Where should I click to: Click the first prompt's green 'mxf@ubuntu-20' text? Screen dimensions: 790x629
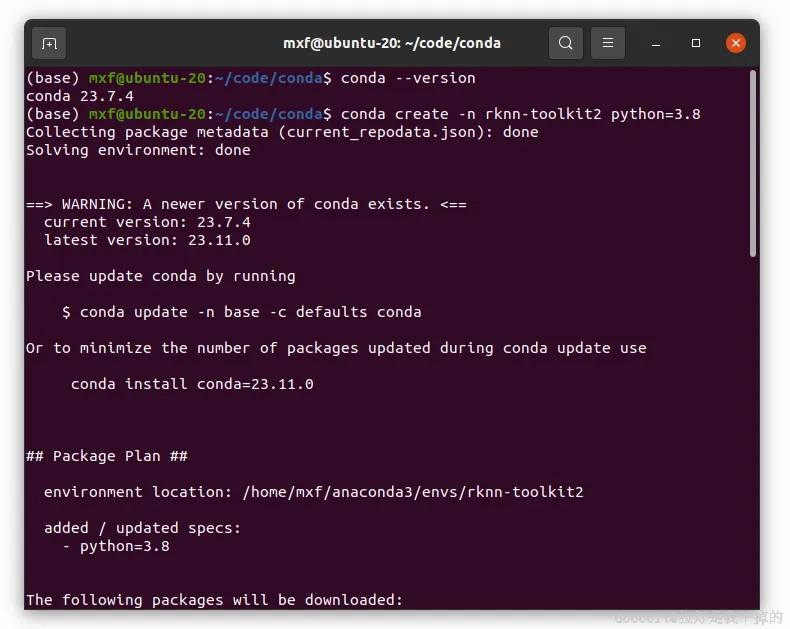[147, 78]
